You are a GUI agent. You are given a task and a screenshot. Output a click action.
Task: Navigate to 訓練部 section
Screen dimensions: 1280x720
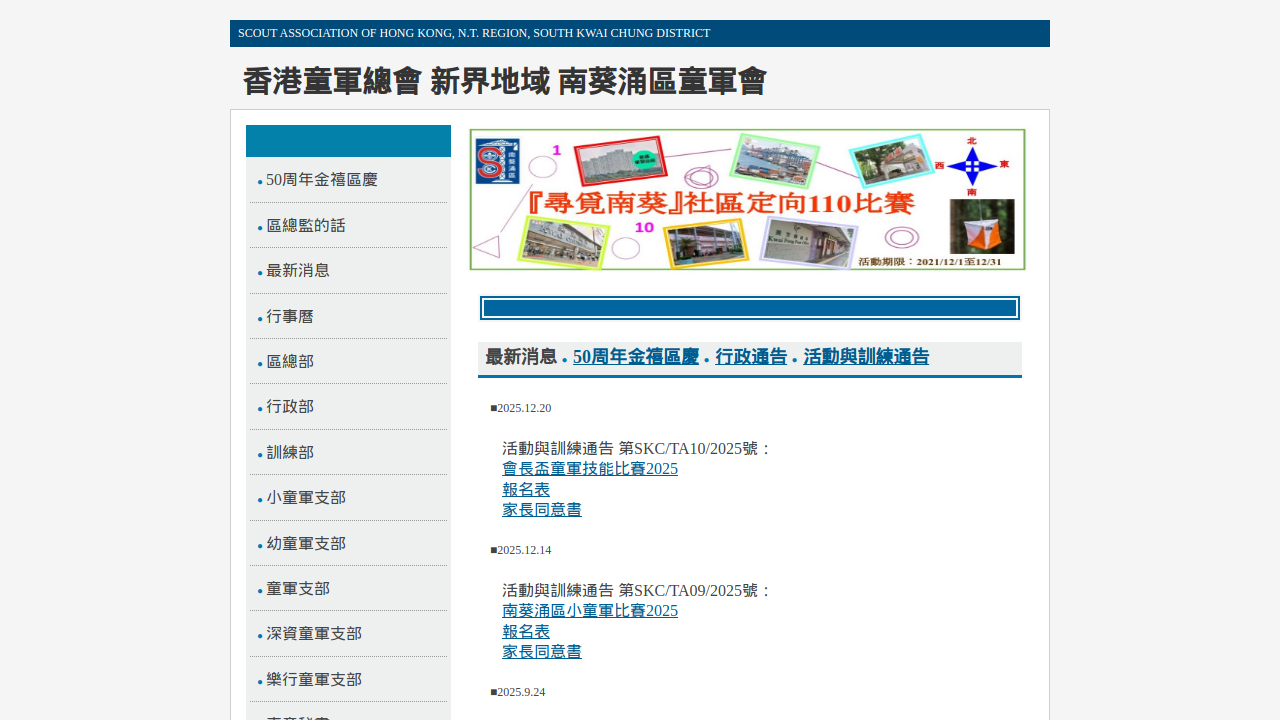(289, 453)
